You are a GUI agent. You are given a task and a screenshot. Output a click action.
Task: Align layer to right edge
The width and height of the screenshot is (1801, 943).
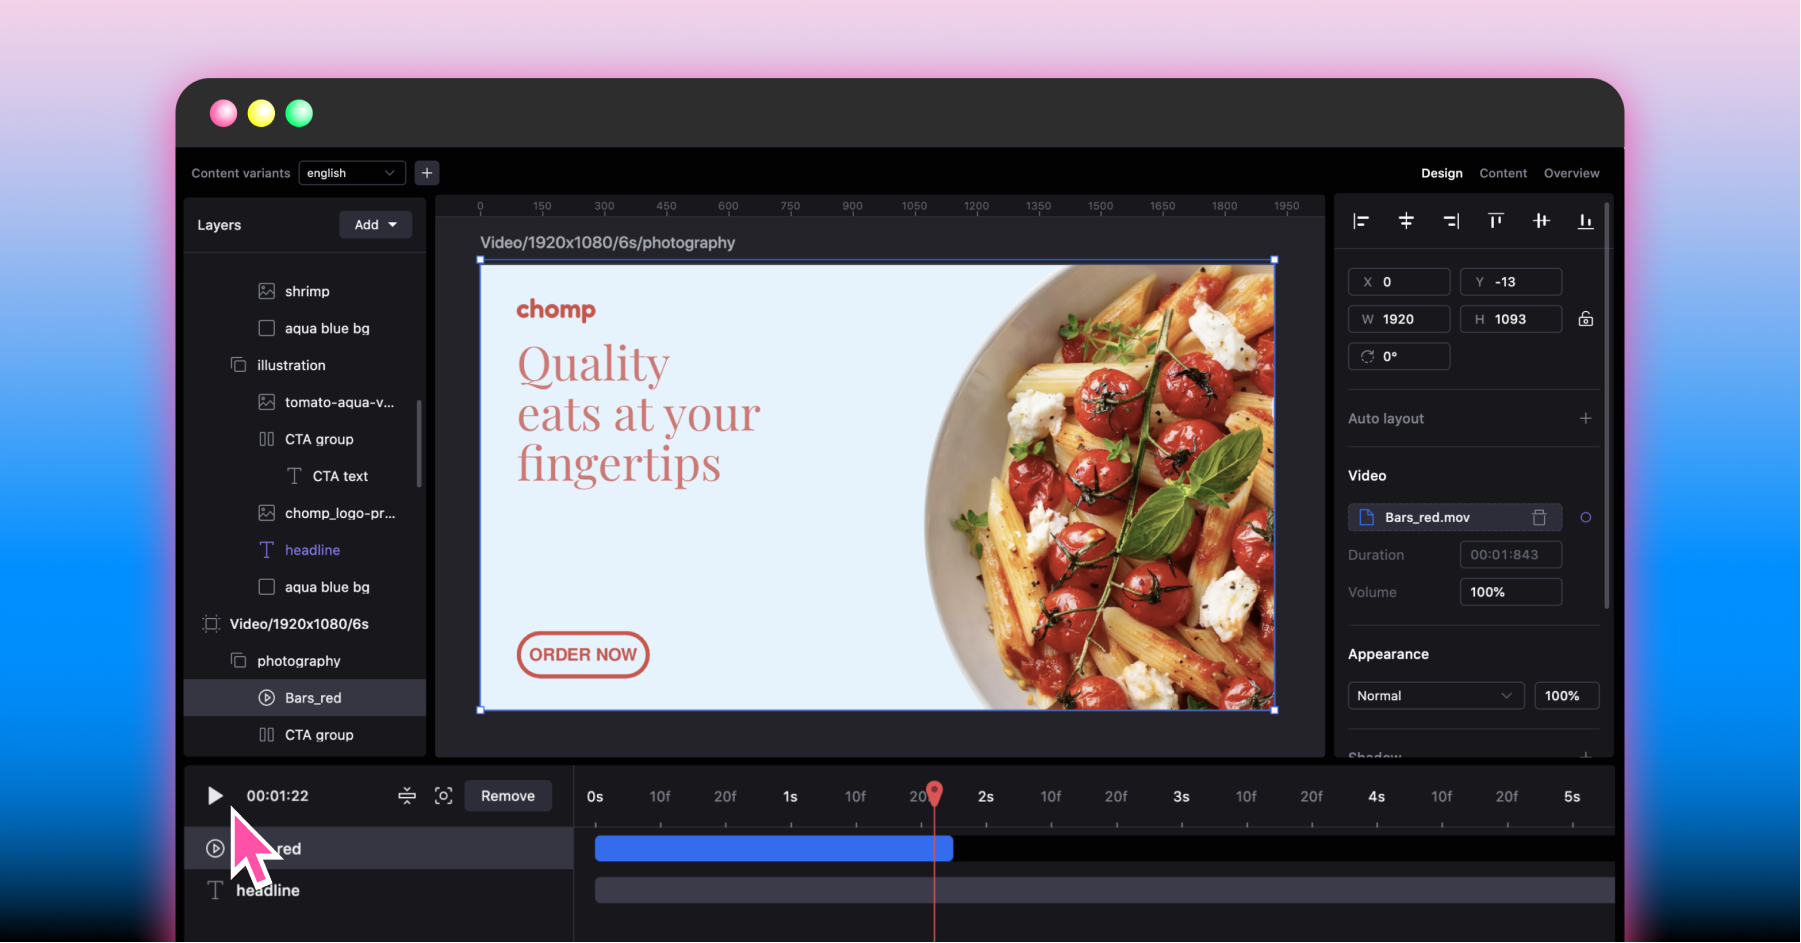pyautogui.click(x=1451, y=221)
